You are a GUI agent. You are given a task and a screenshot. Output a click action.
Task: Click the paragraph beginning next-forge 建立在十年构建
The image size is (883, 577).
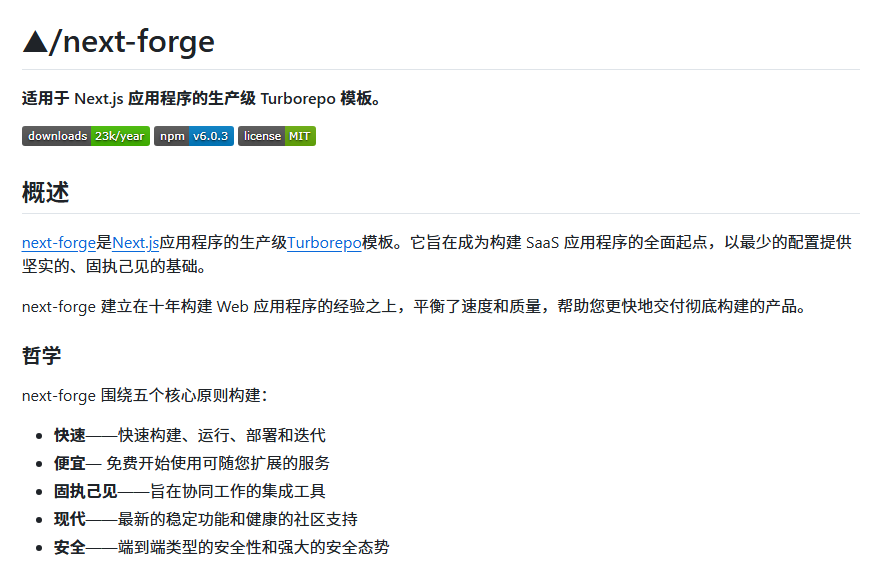[x=415, y=307]
